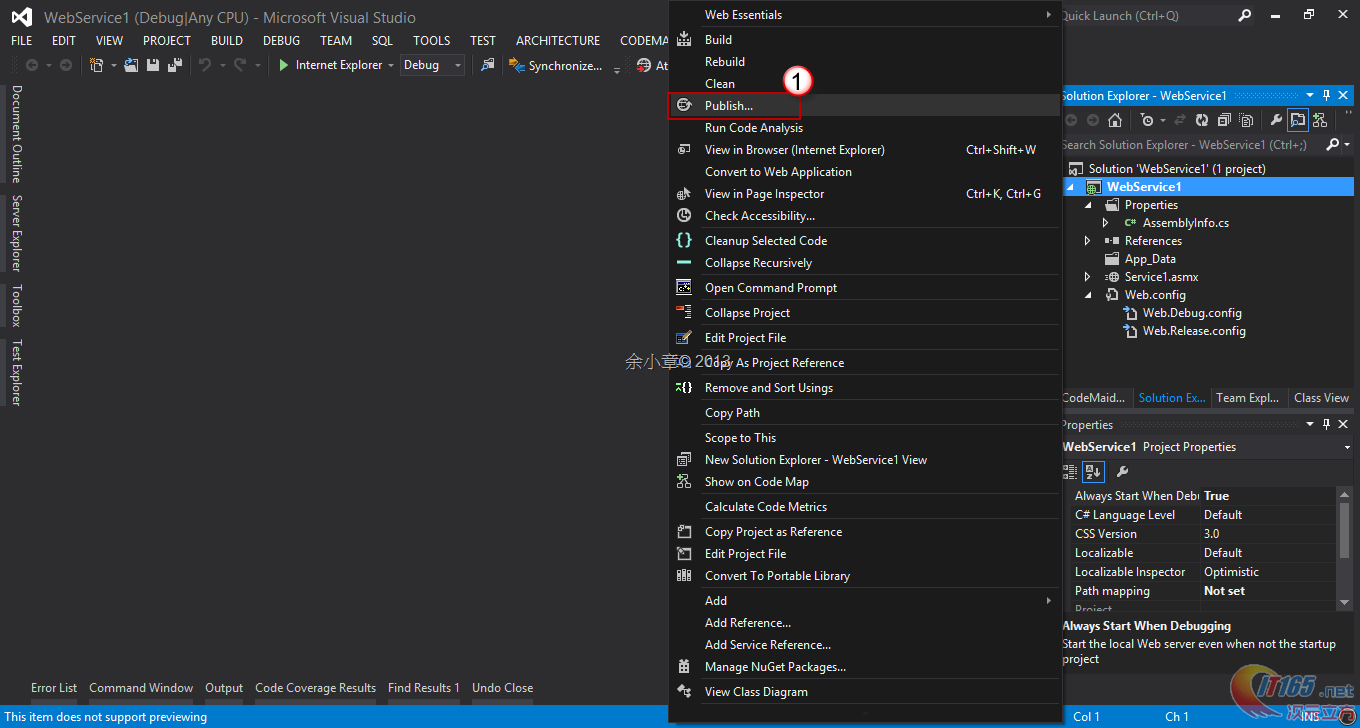The width and height of the screenshot is (1360, 728).
Task: Pin the Solution Explorer panel with pushpin icon
Action: (1327, 95)
